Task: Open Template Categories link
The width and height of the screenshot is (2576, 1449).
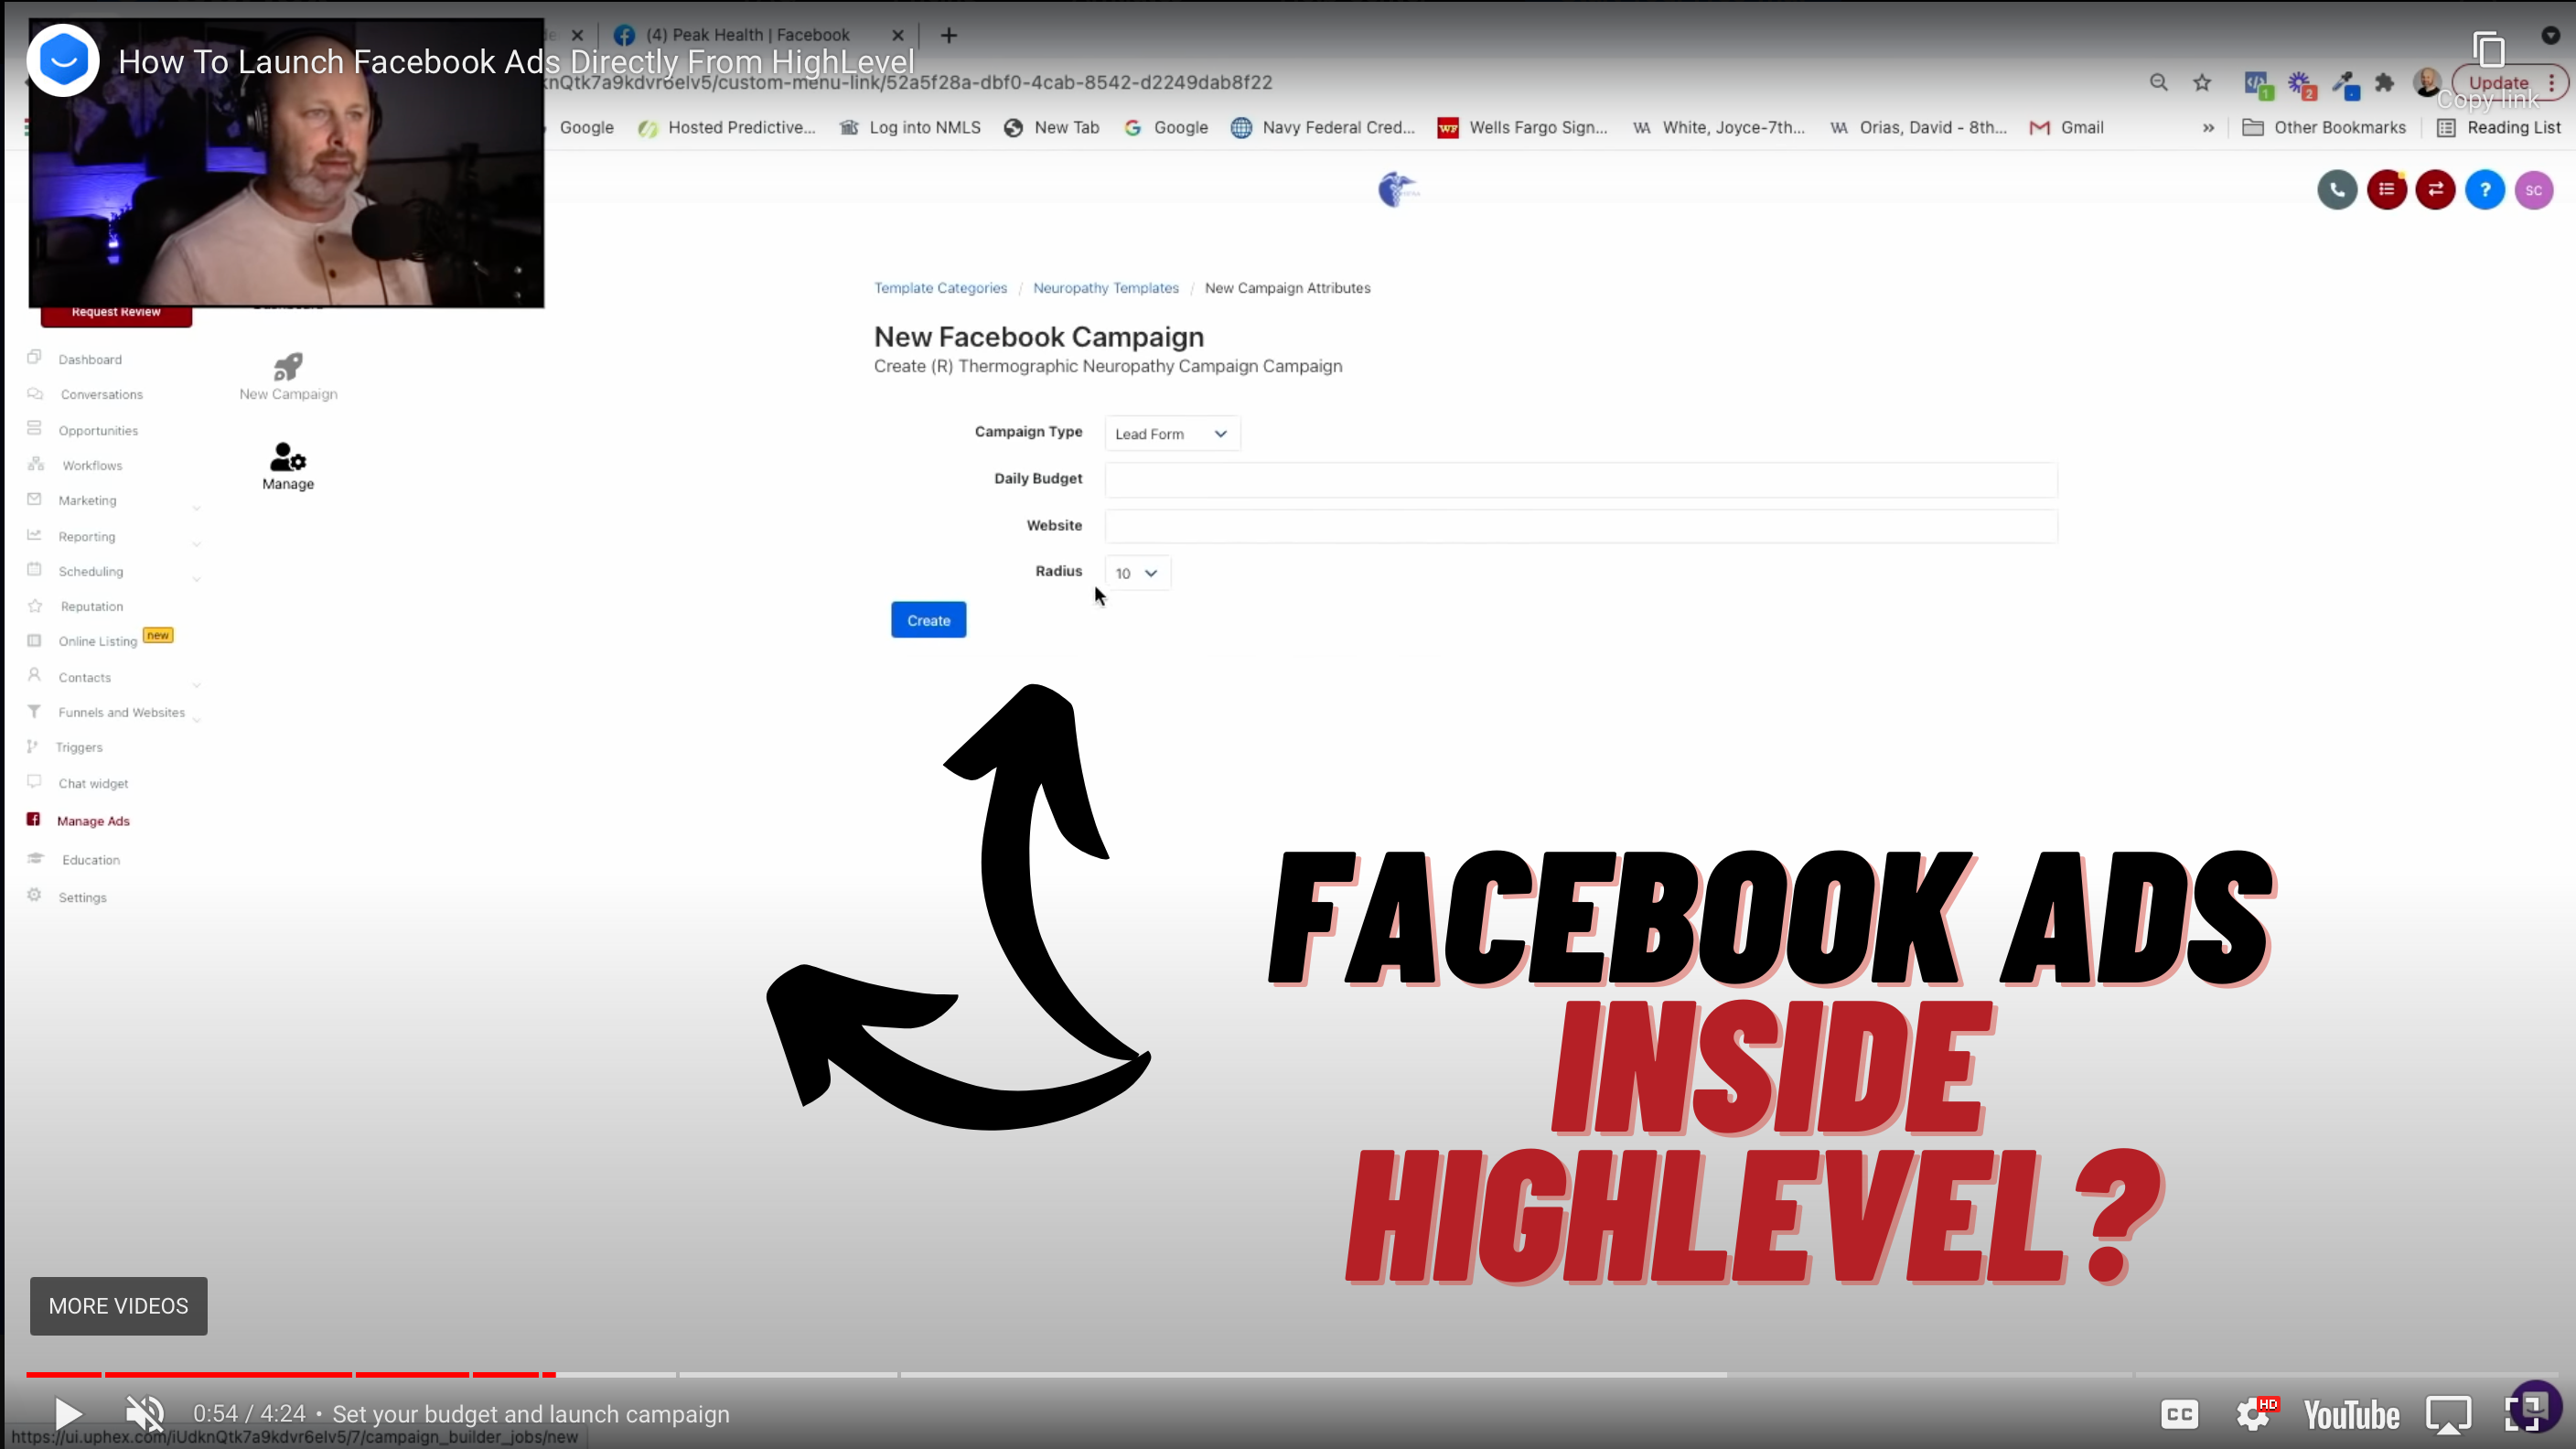Action: [x=939, y=288]
